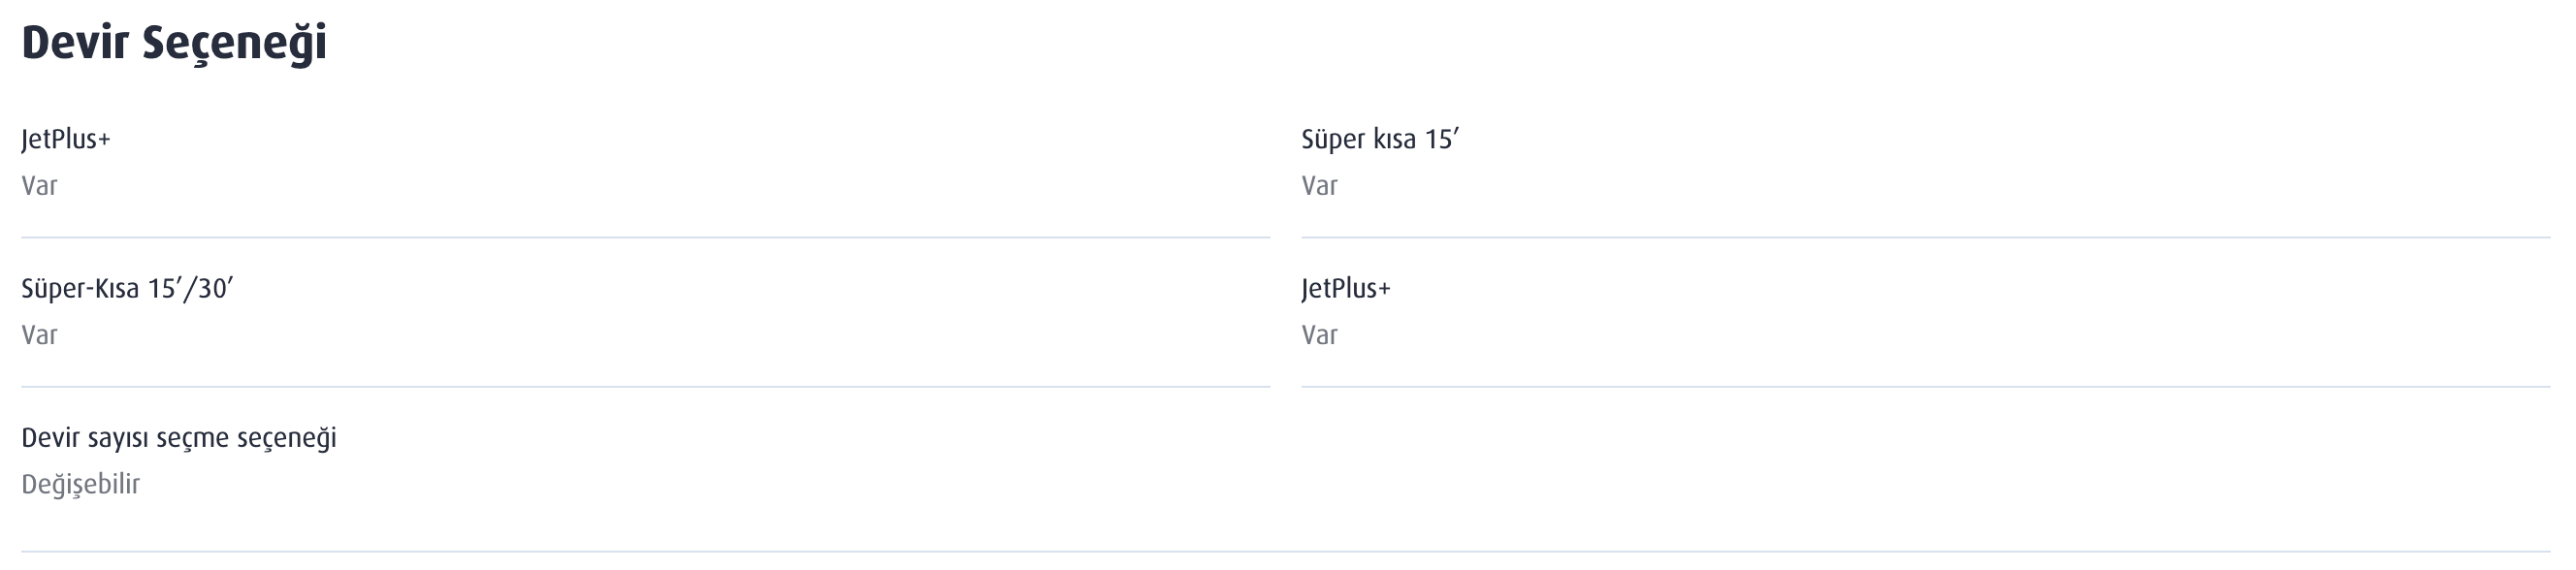Select the "Süper-Kısa 15′/30′" label

(127, 288)
